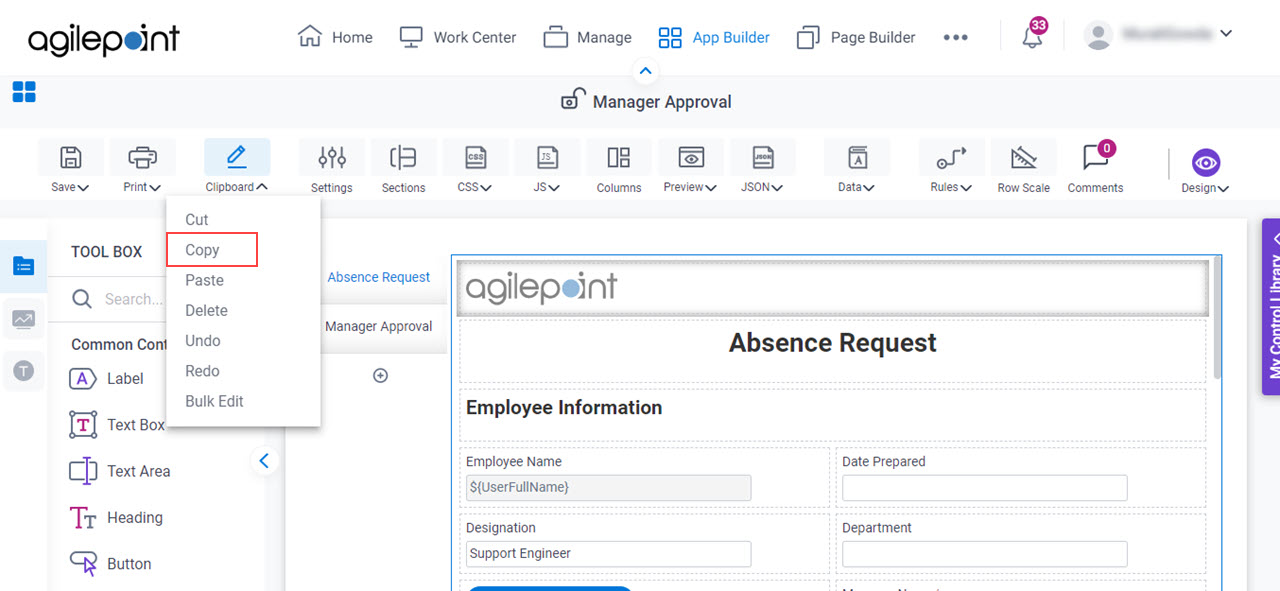1280x591 pixels.
Task: Add a Button control
Action: tap(110, 564)
